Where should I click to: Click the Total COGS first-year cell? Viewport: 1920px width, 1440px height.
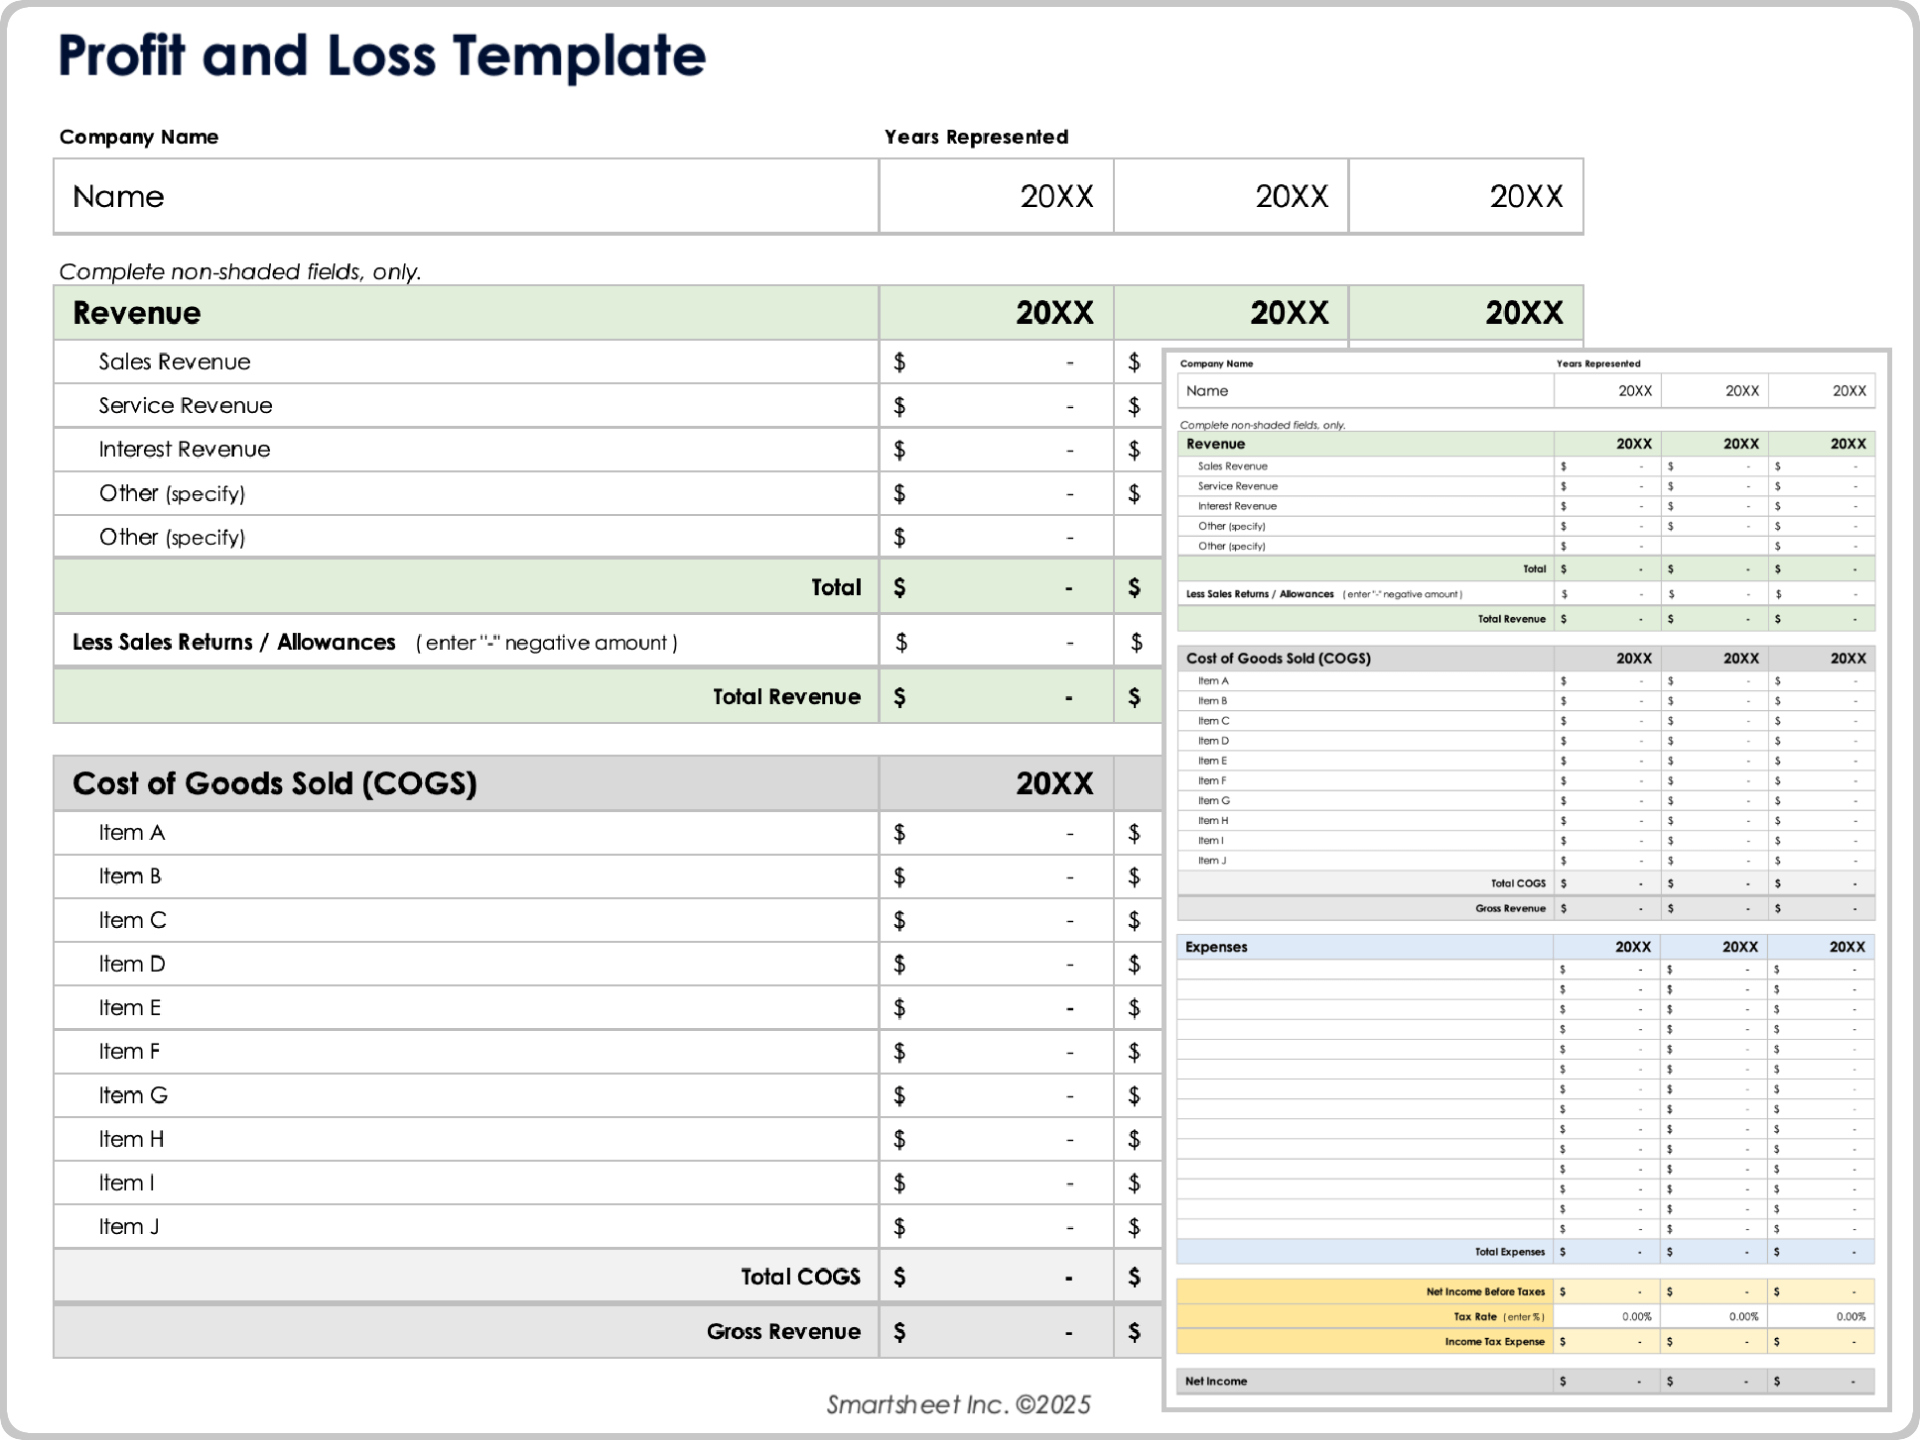click(996, 1277)
